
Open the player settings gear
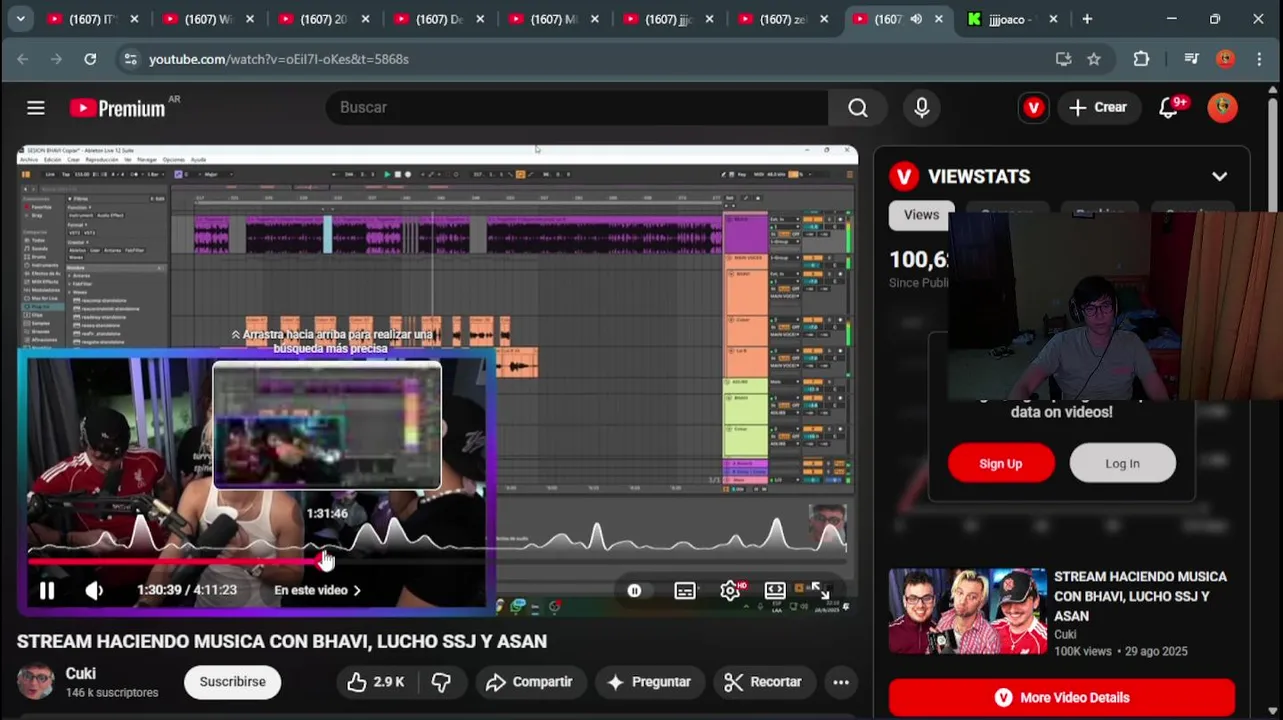tap(730, 590)
